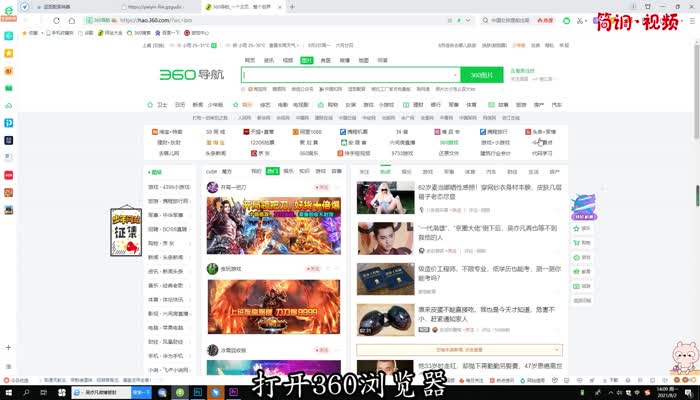The width and height of the screenshot is (700, 400).
Task: Click the yellow star favorites sidebar icon
Action: (8, 52)
